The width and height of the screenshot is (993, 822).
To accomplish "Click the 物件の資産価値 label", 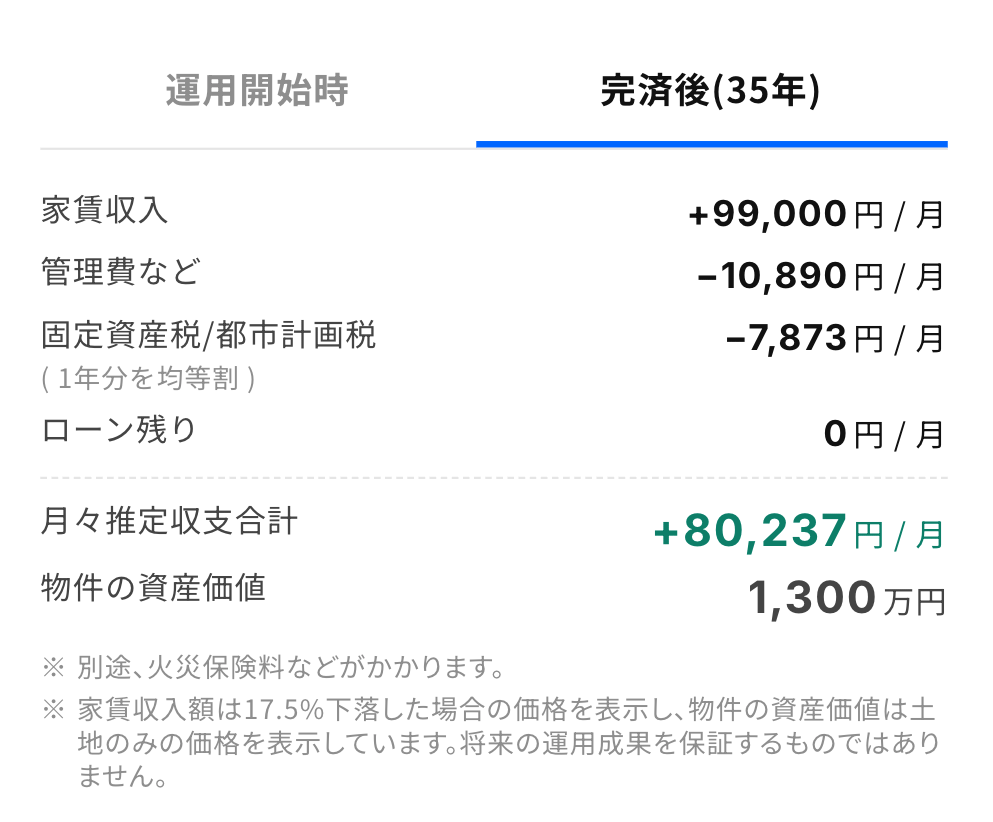I will click(153, 588).
